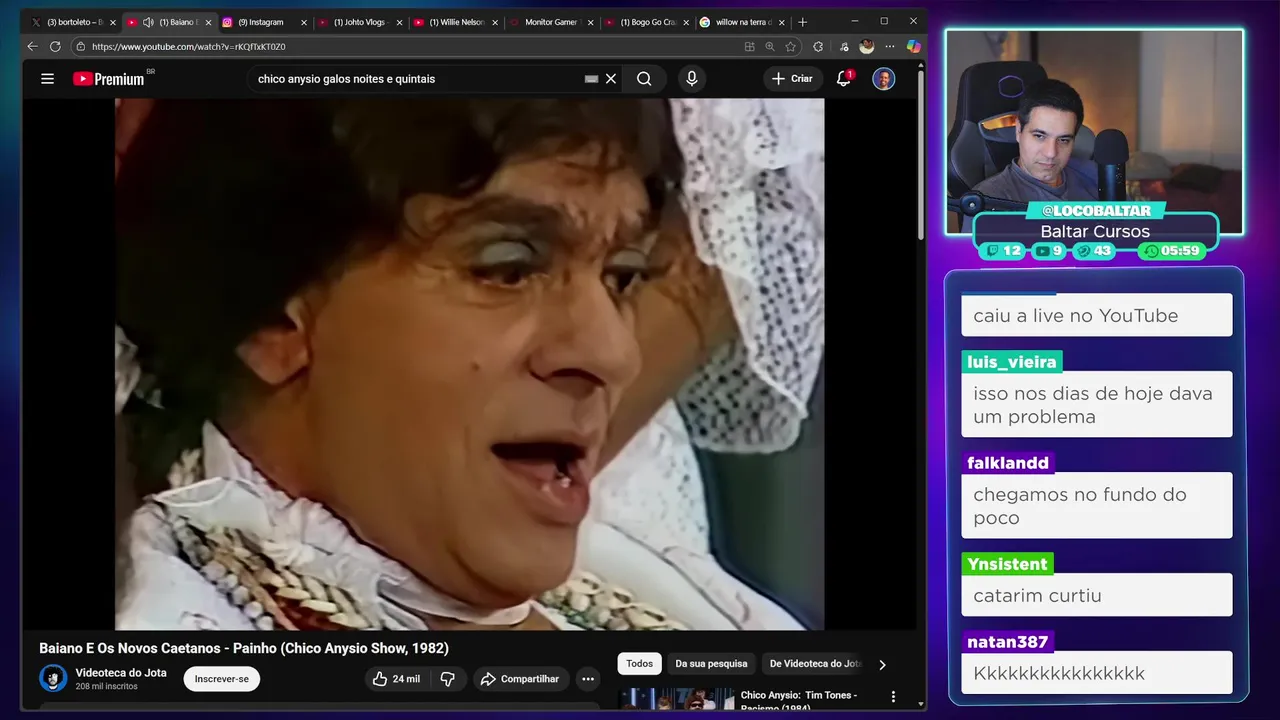Close the Willie Nelson tab
Image resolution: width=1280 pixels, height=720 pixels.
[x=495, y=22]
